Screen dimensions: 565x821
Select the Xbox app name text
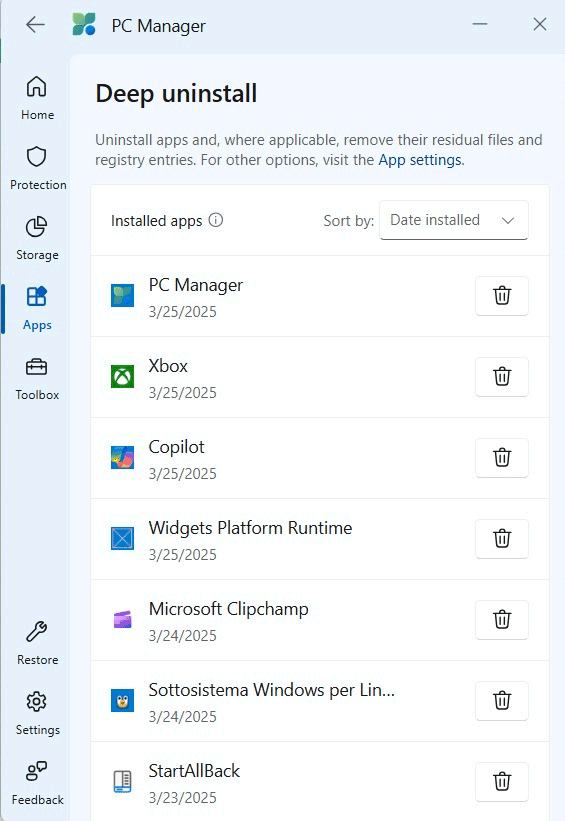tap(168, 366)
